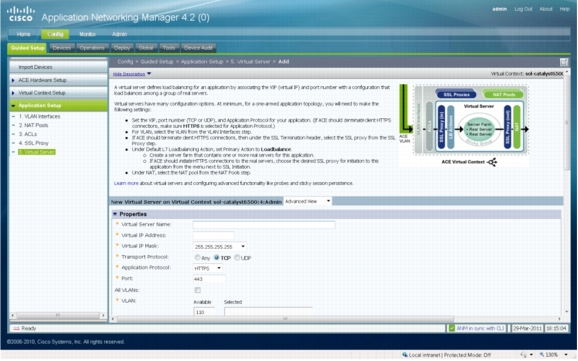Switch to the Monitor tab

coord(87,34)
